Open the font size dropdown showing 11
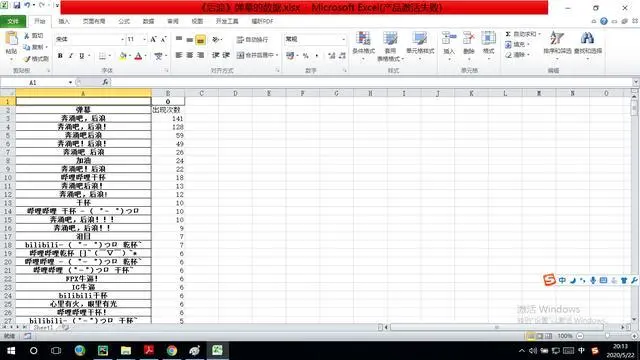Viewport: 640px width, 360px height. (144, 39)
